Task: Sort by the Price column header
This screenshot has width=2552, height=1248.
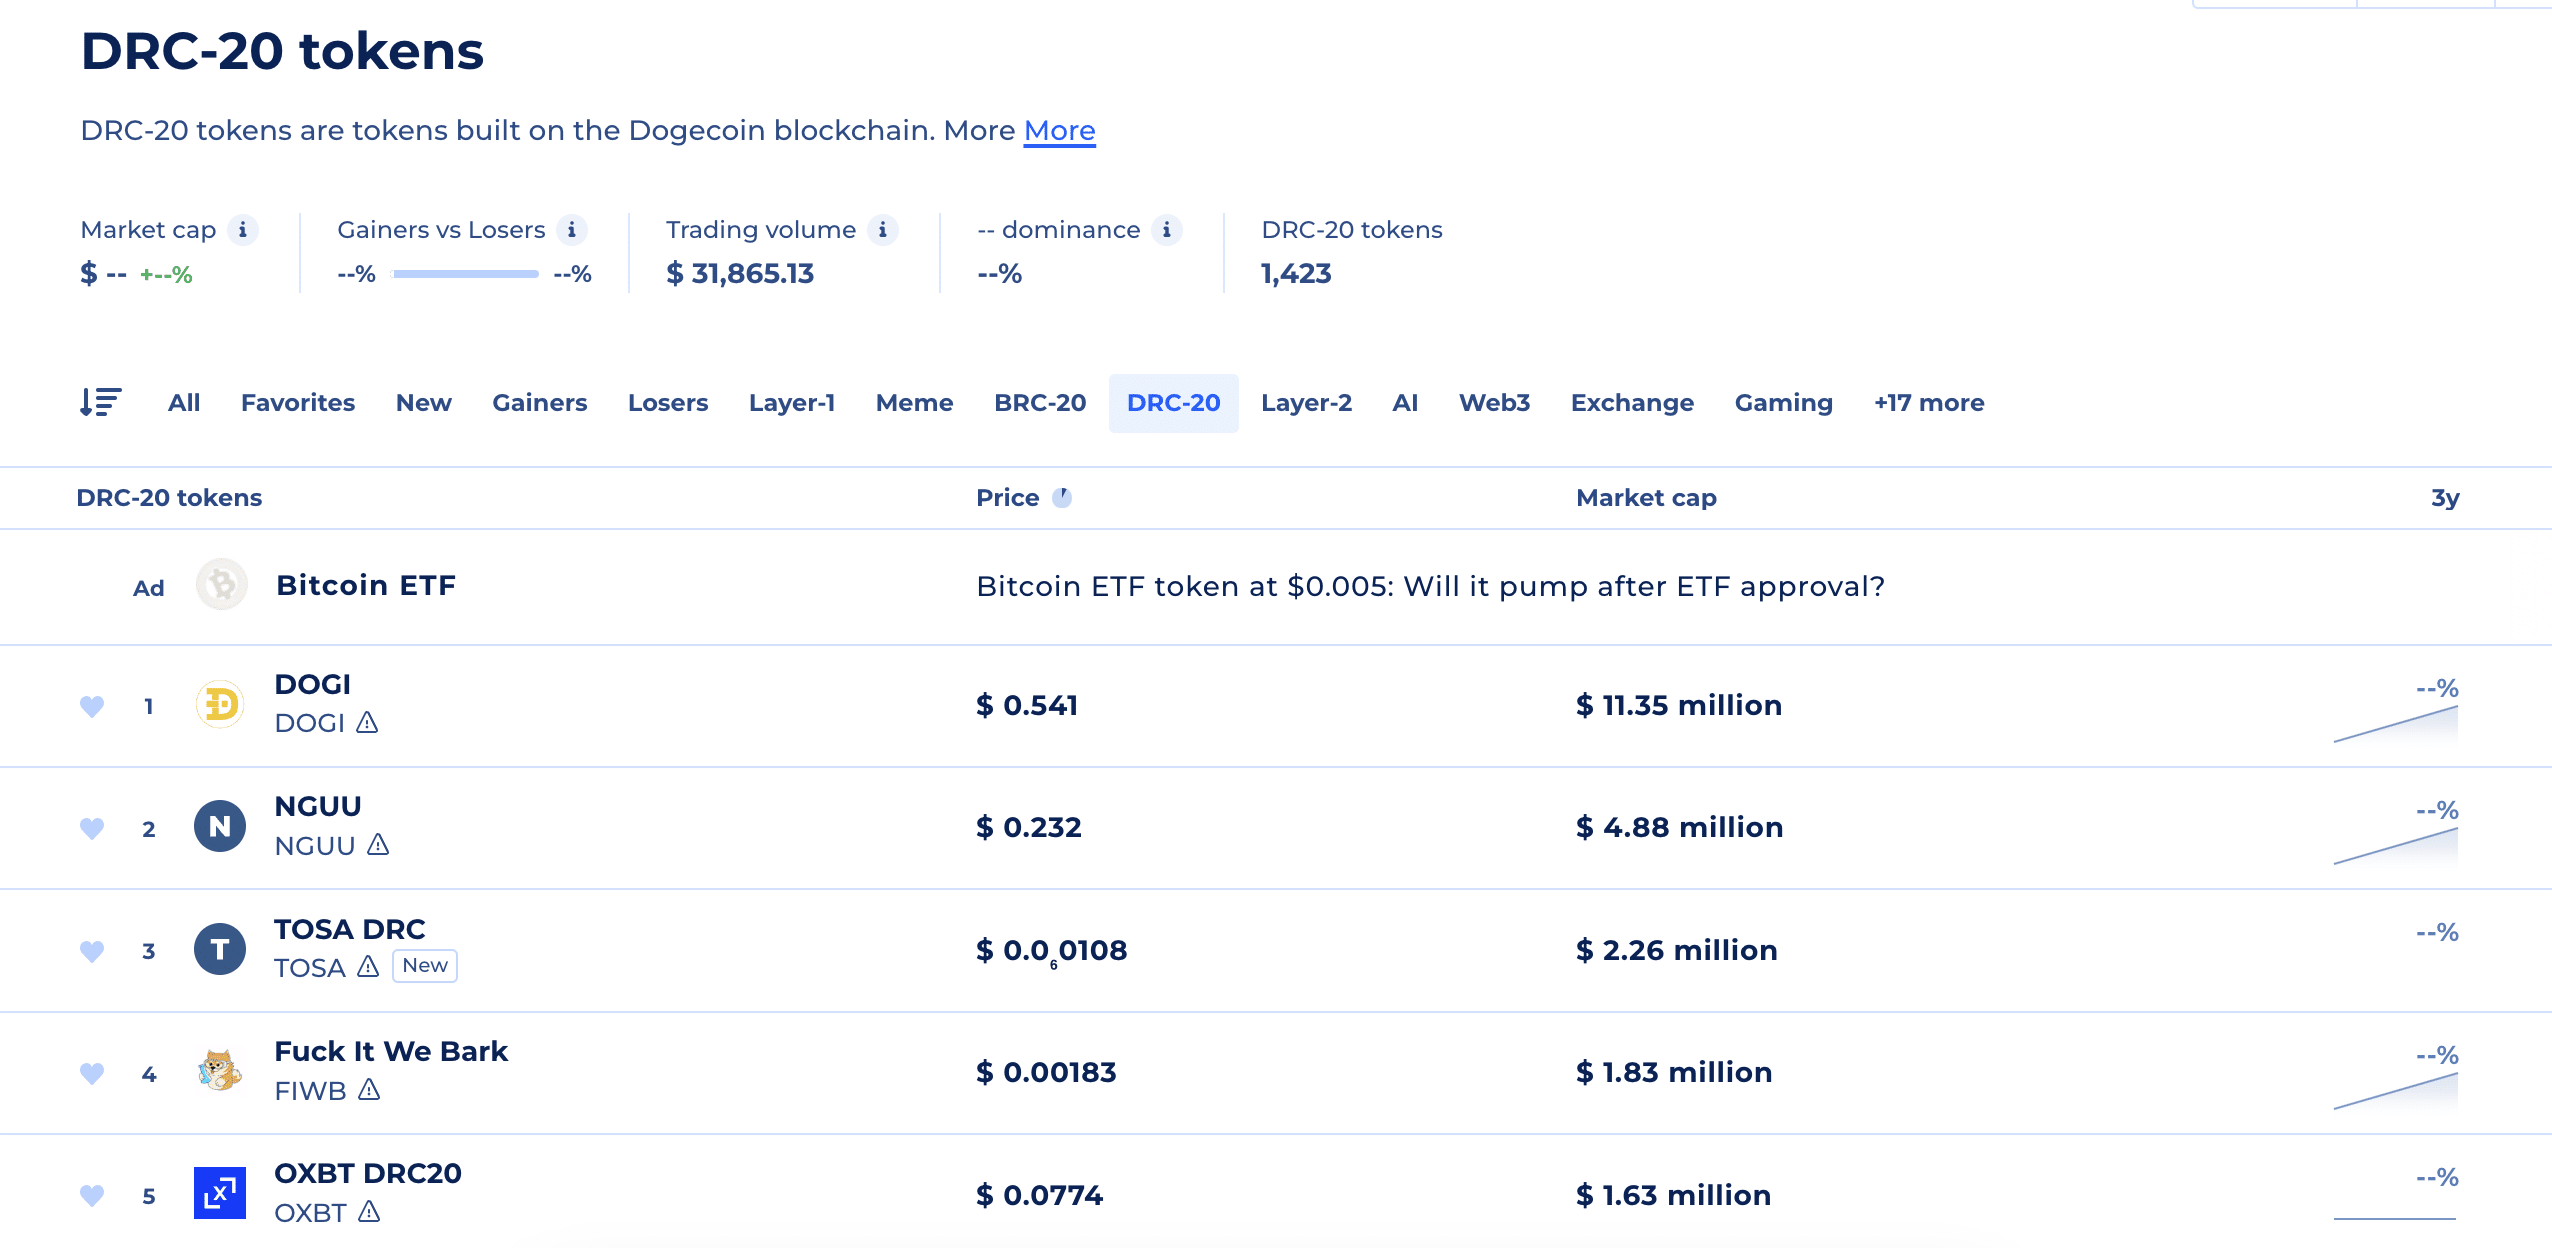Action: 1008,498
